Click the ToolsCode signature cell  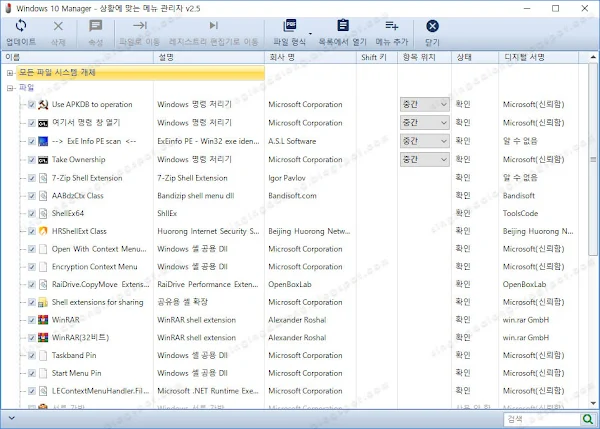click(x=520, y=214)
